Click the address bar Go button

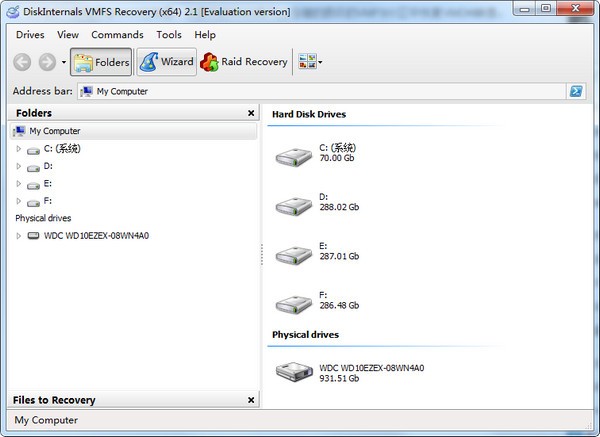pos(576,91)
